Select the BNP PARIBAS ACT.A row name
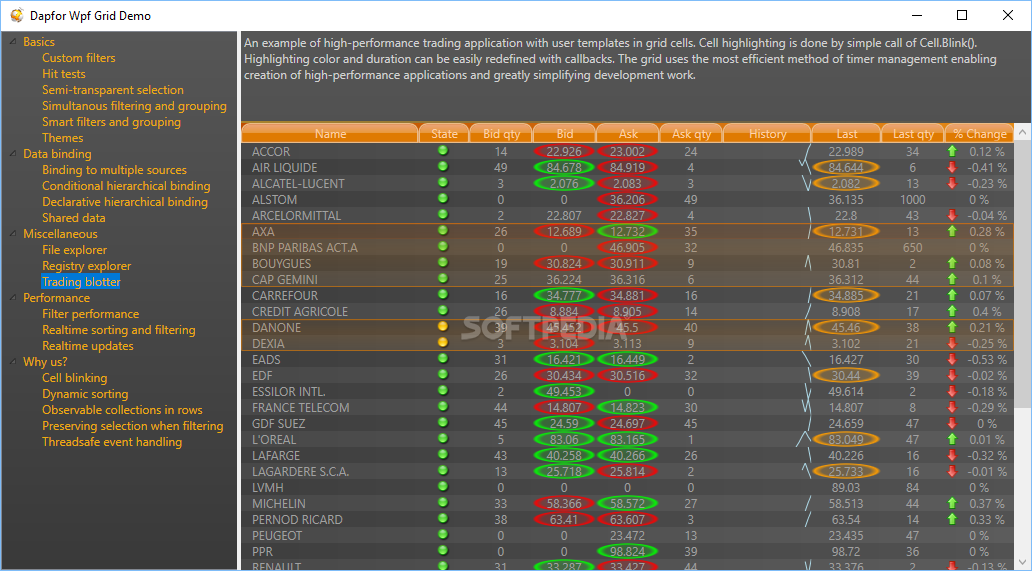 (x=305, y=247)
